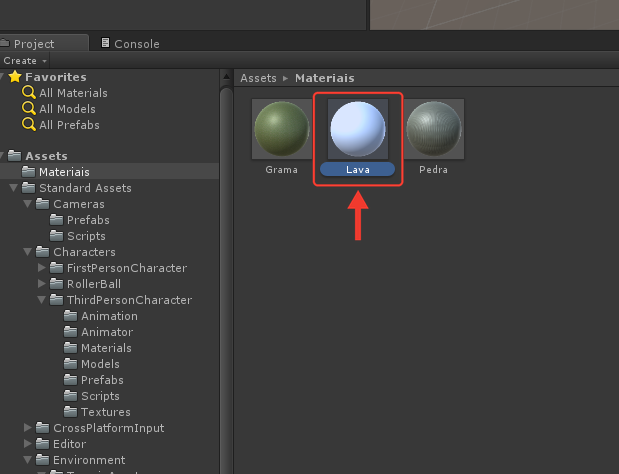Click the FirstPersonCharacter folder icon

(x=56, y=268)
